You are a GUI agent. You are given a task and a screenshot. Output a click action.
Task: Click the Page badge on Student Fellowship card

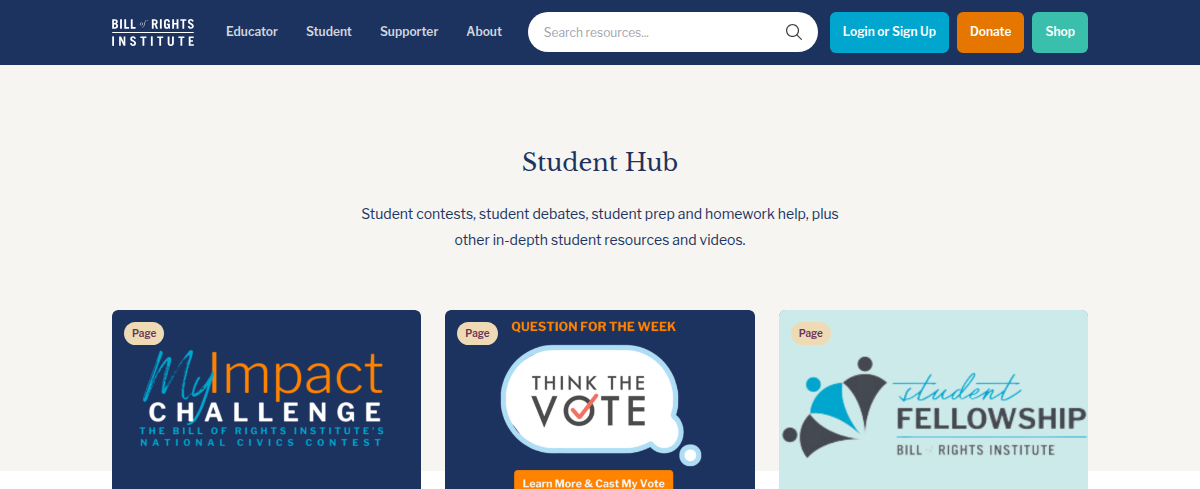pyautogui.click(x=811, y=334)
